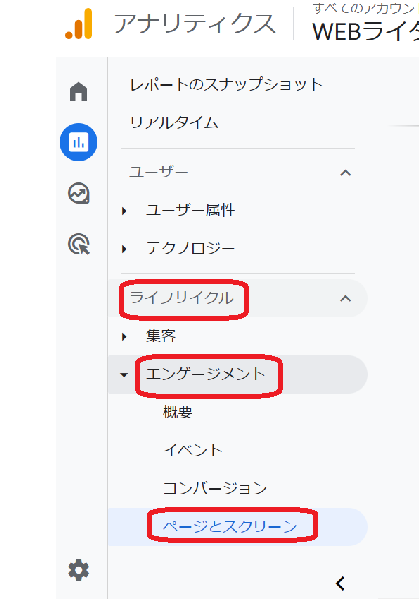419x608 pixels.
Task: Open the Home icon in sidebar
Action: (x=79, y=92)
